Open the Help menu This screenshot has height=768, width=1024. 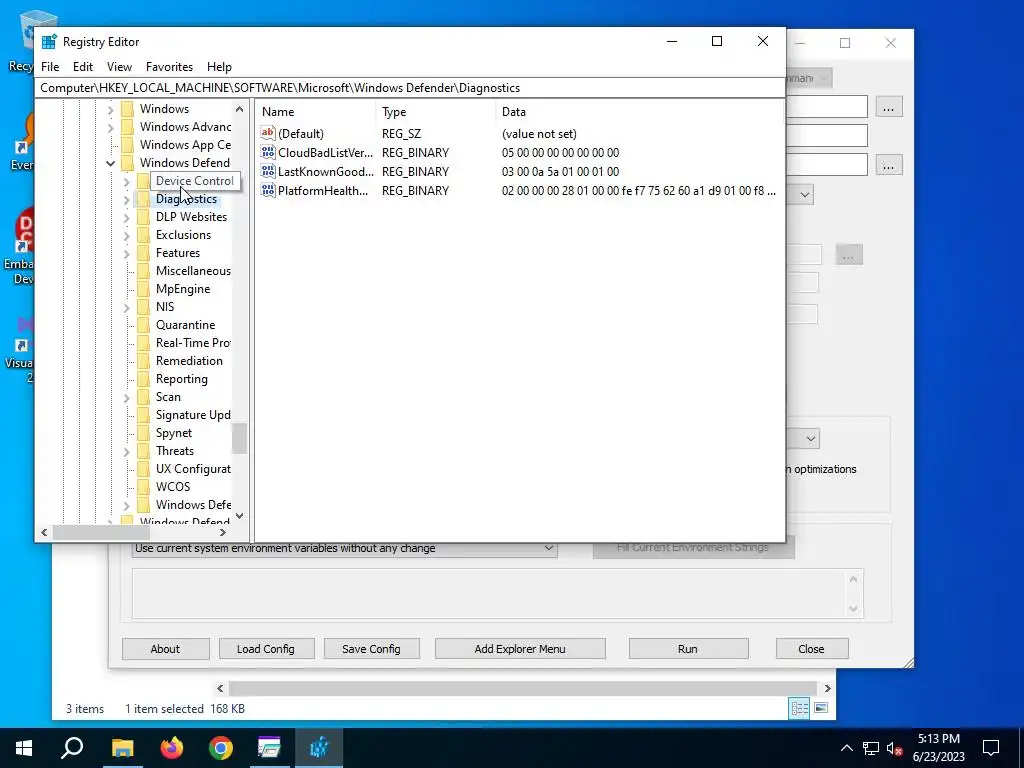click(x=219, y=67)
